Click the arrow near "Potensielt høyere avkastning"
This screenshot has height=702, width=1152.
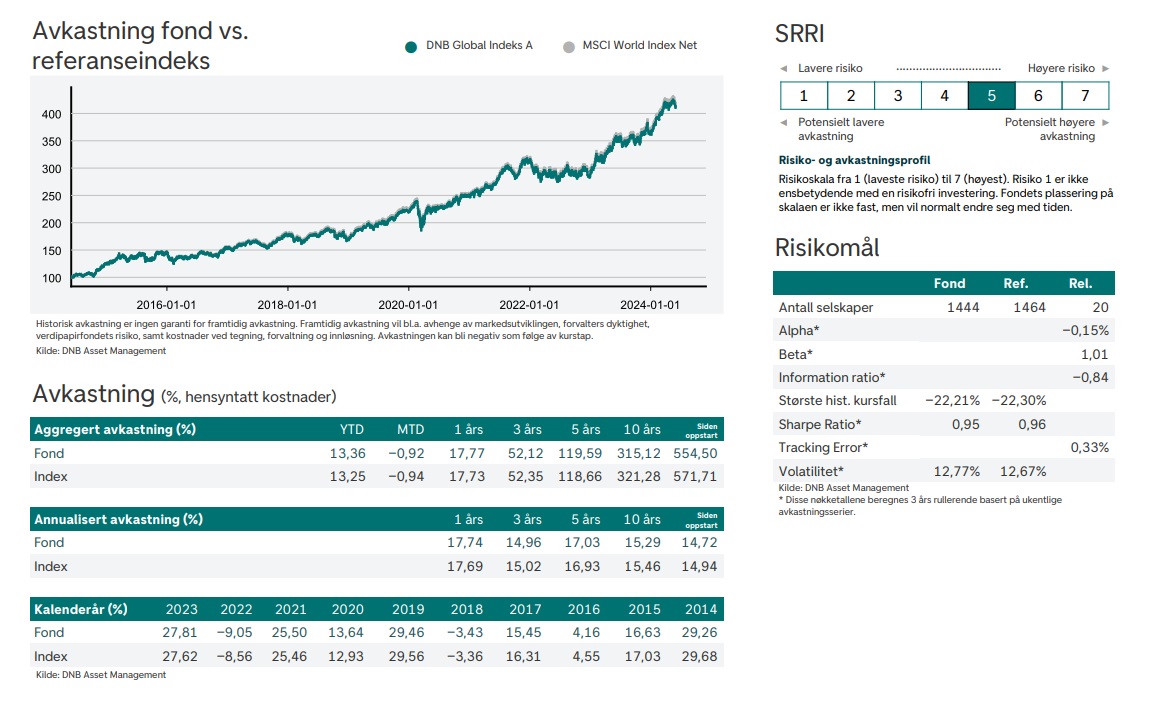pyautogui.click(x=1106, y=121)
